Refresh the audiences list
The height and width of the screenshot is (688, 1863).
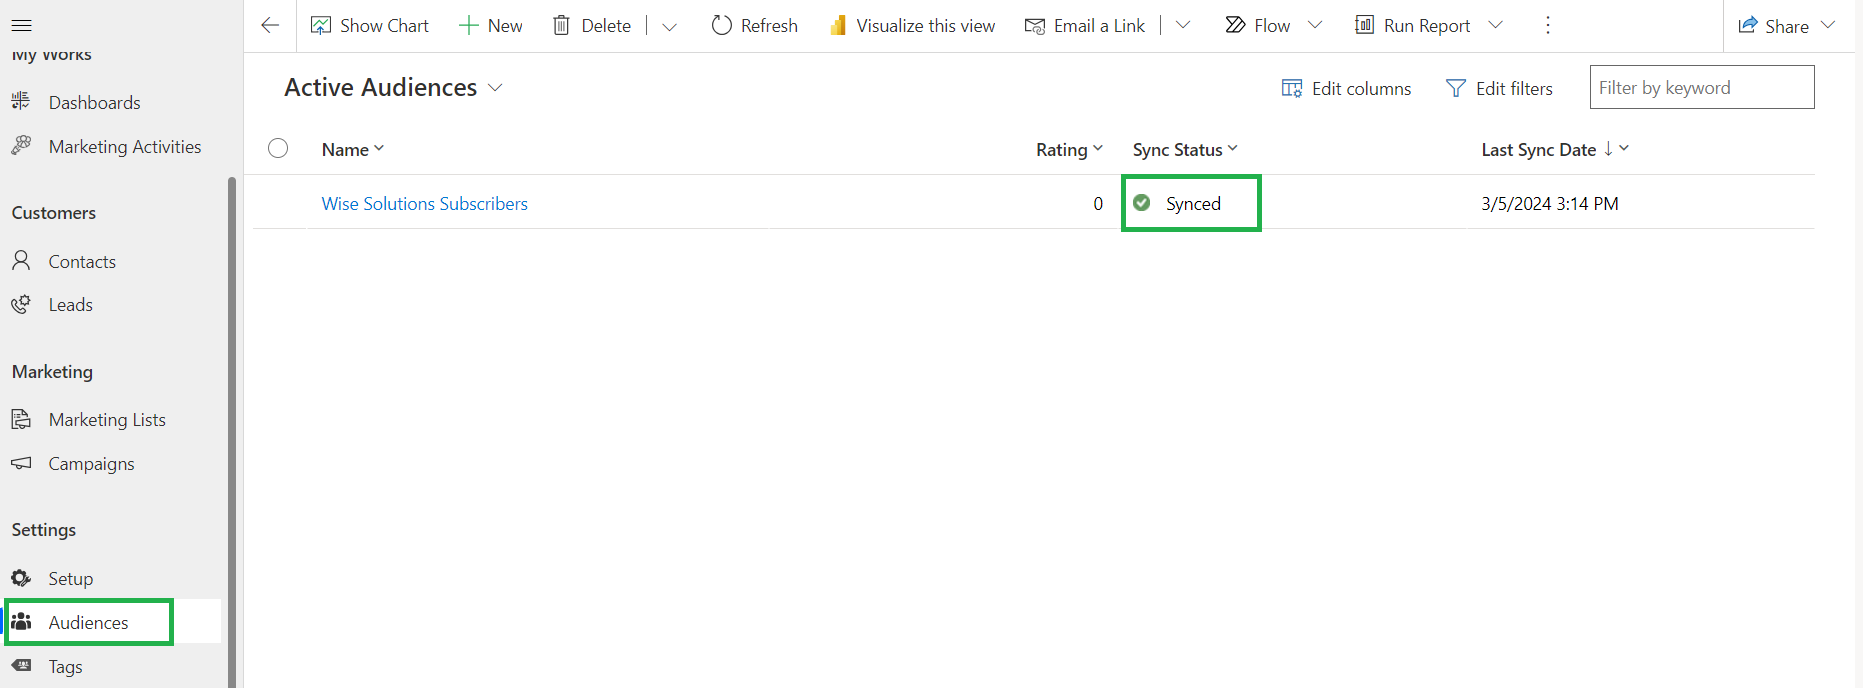coord(754,26)
